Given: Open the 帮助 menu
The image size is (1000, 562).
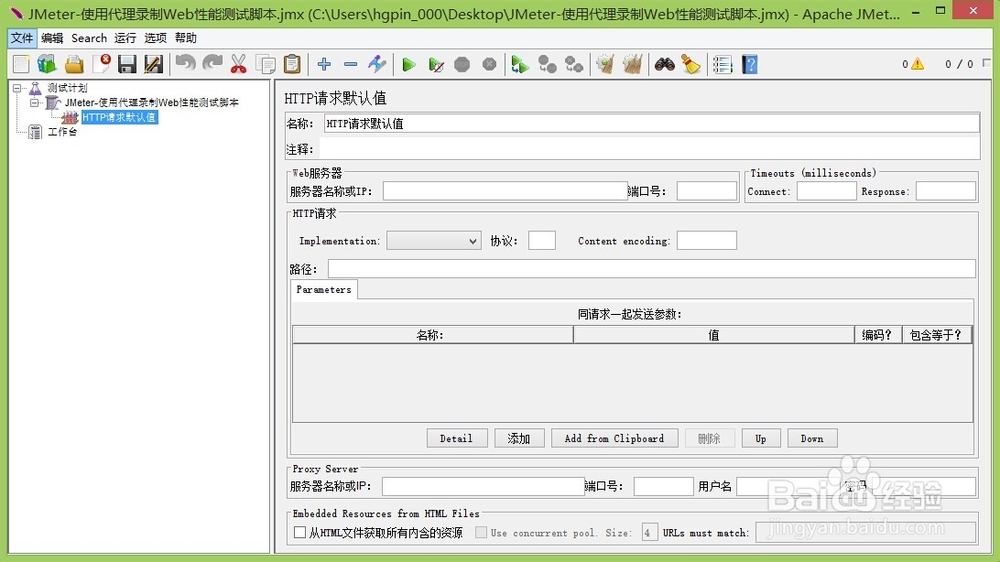Looking at the screenshot, I should 186,38.
